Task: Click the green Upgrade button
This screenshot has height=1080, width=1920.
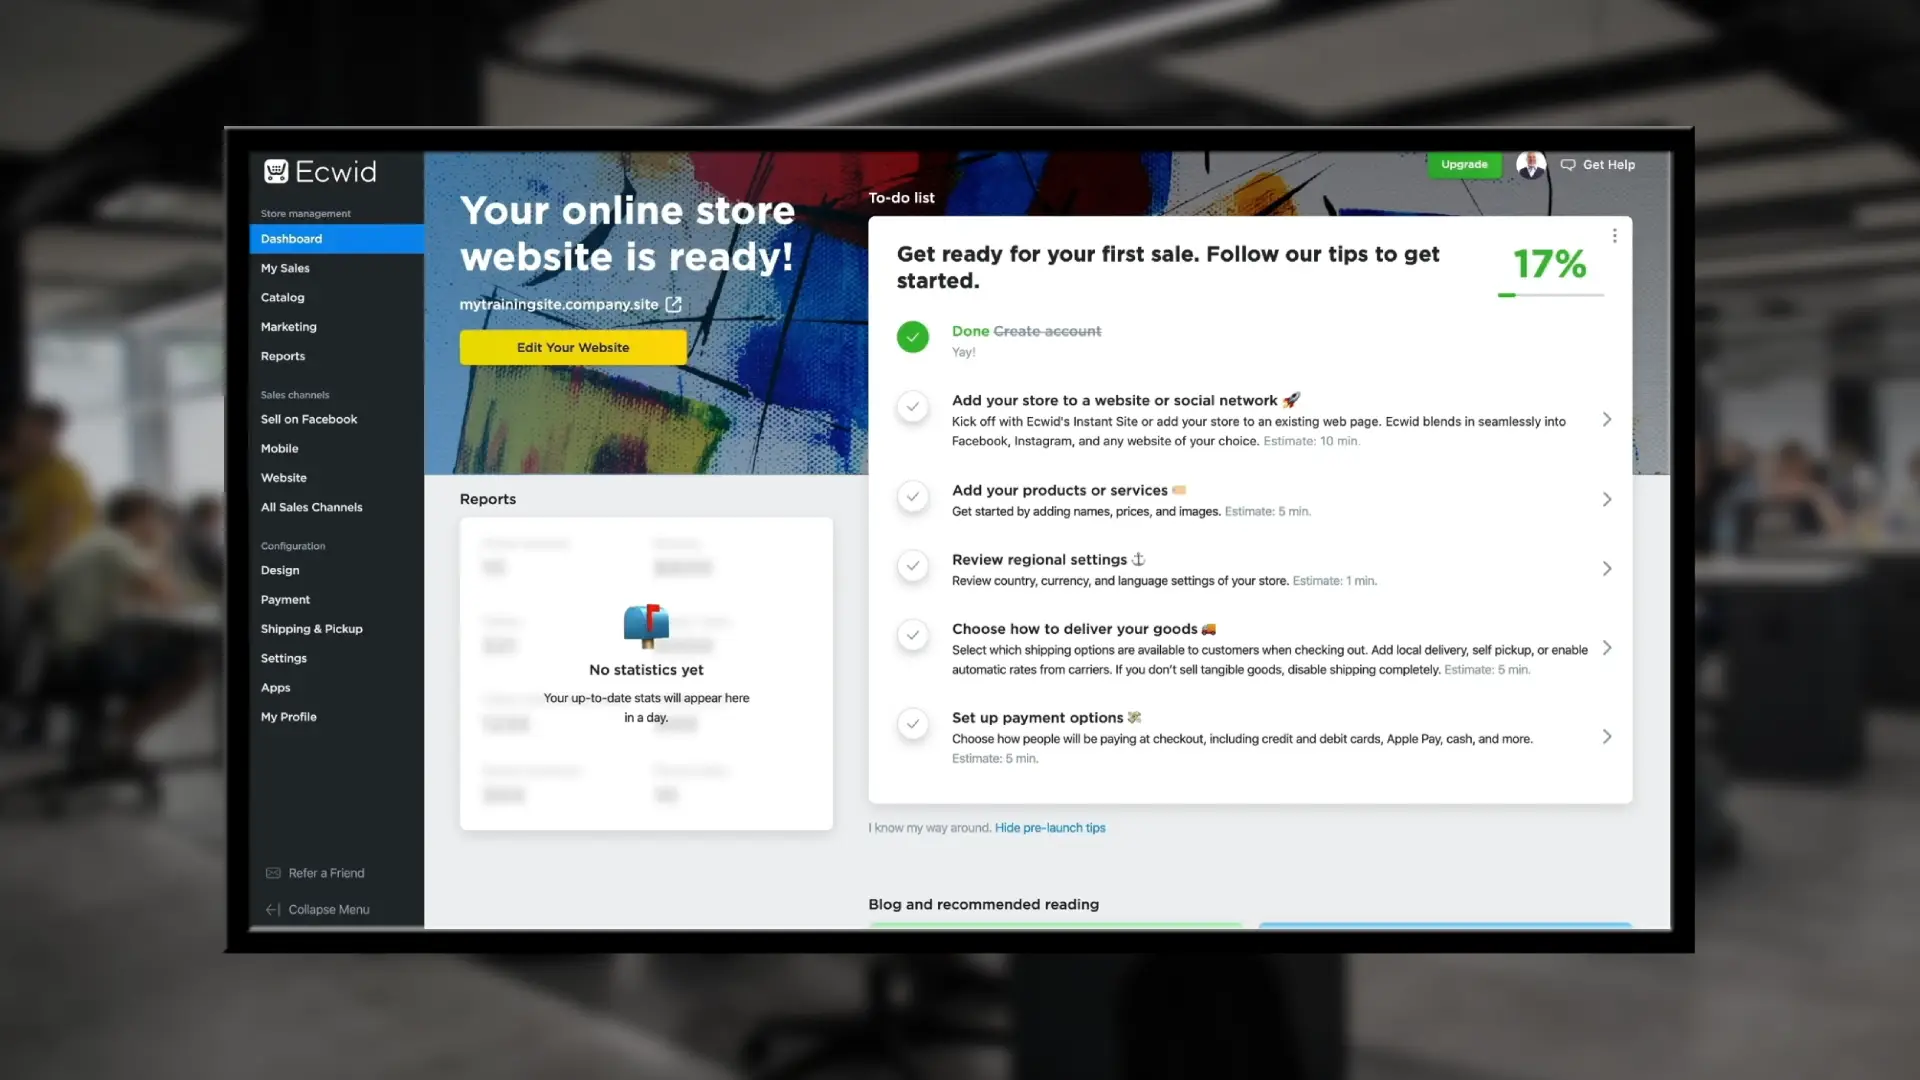Action: 1464,165
